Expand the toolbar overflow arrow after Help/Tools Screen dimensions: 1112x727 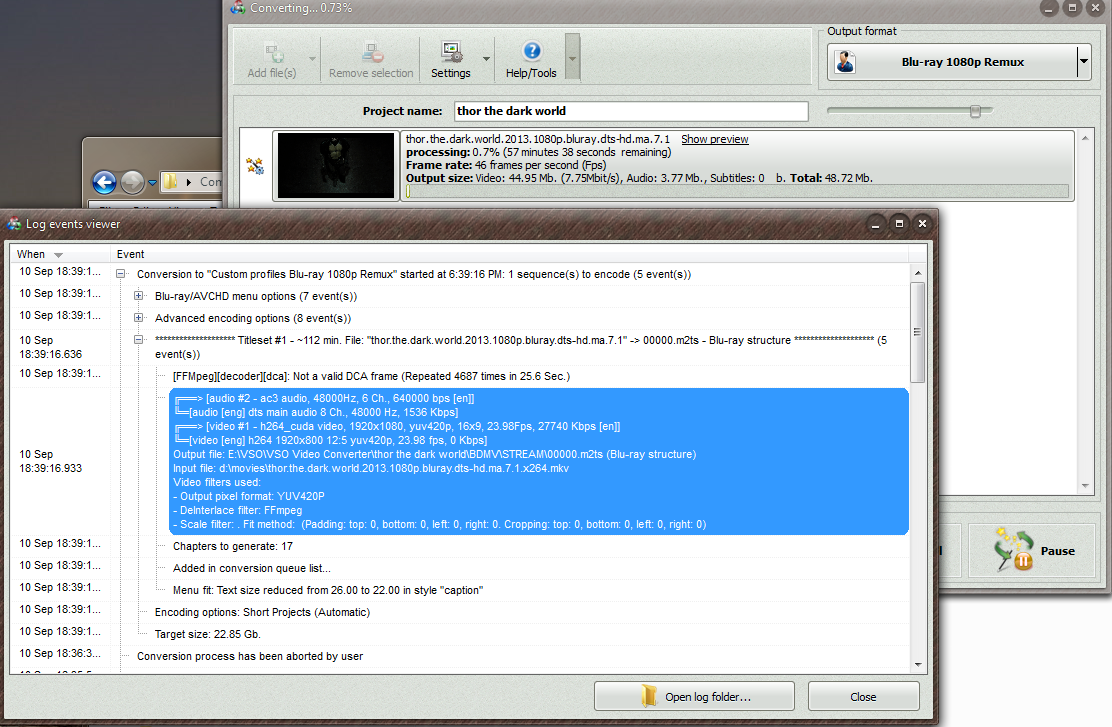pos(572,57)
